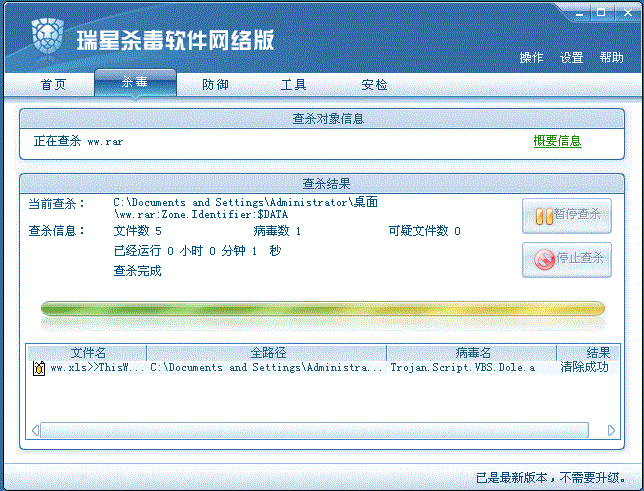Sort by 文件名 column header

pos(87,353)
